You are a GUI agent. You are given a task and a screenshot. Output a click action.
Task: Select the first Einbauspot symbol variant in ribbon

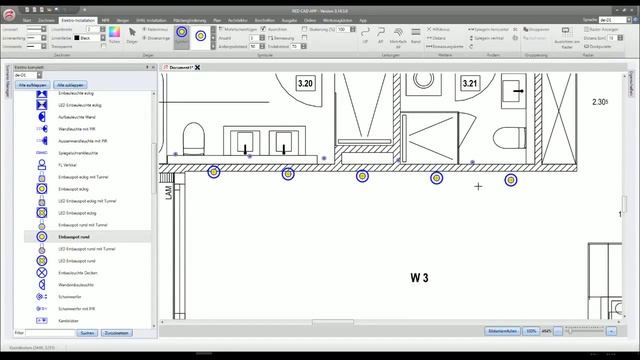coord(182,37)
